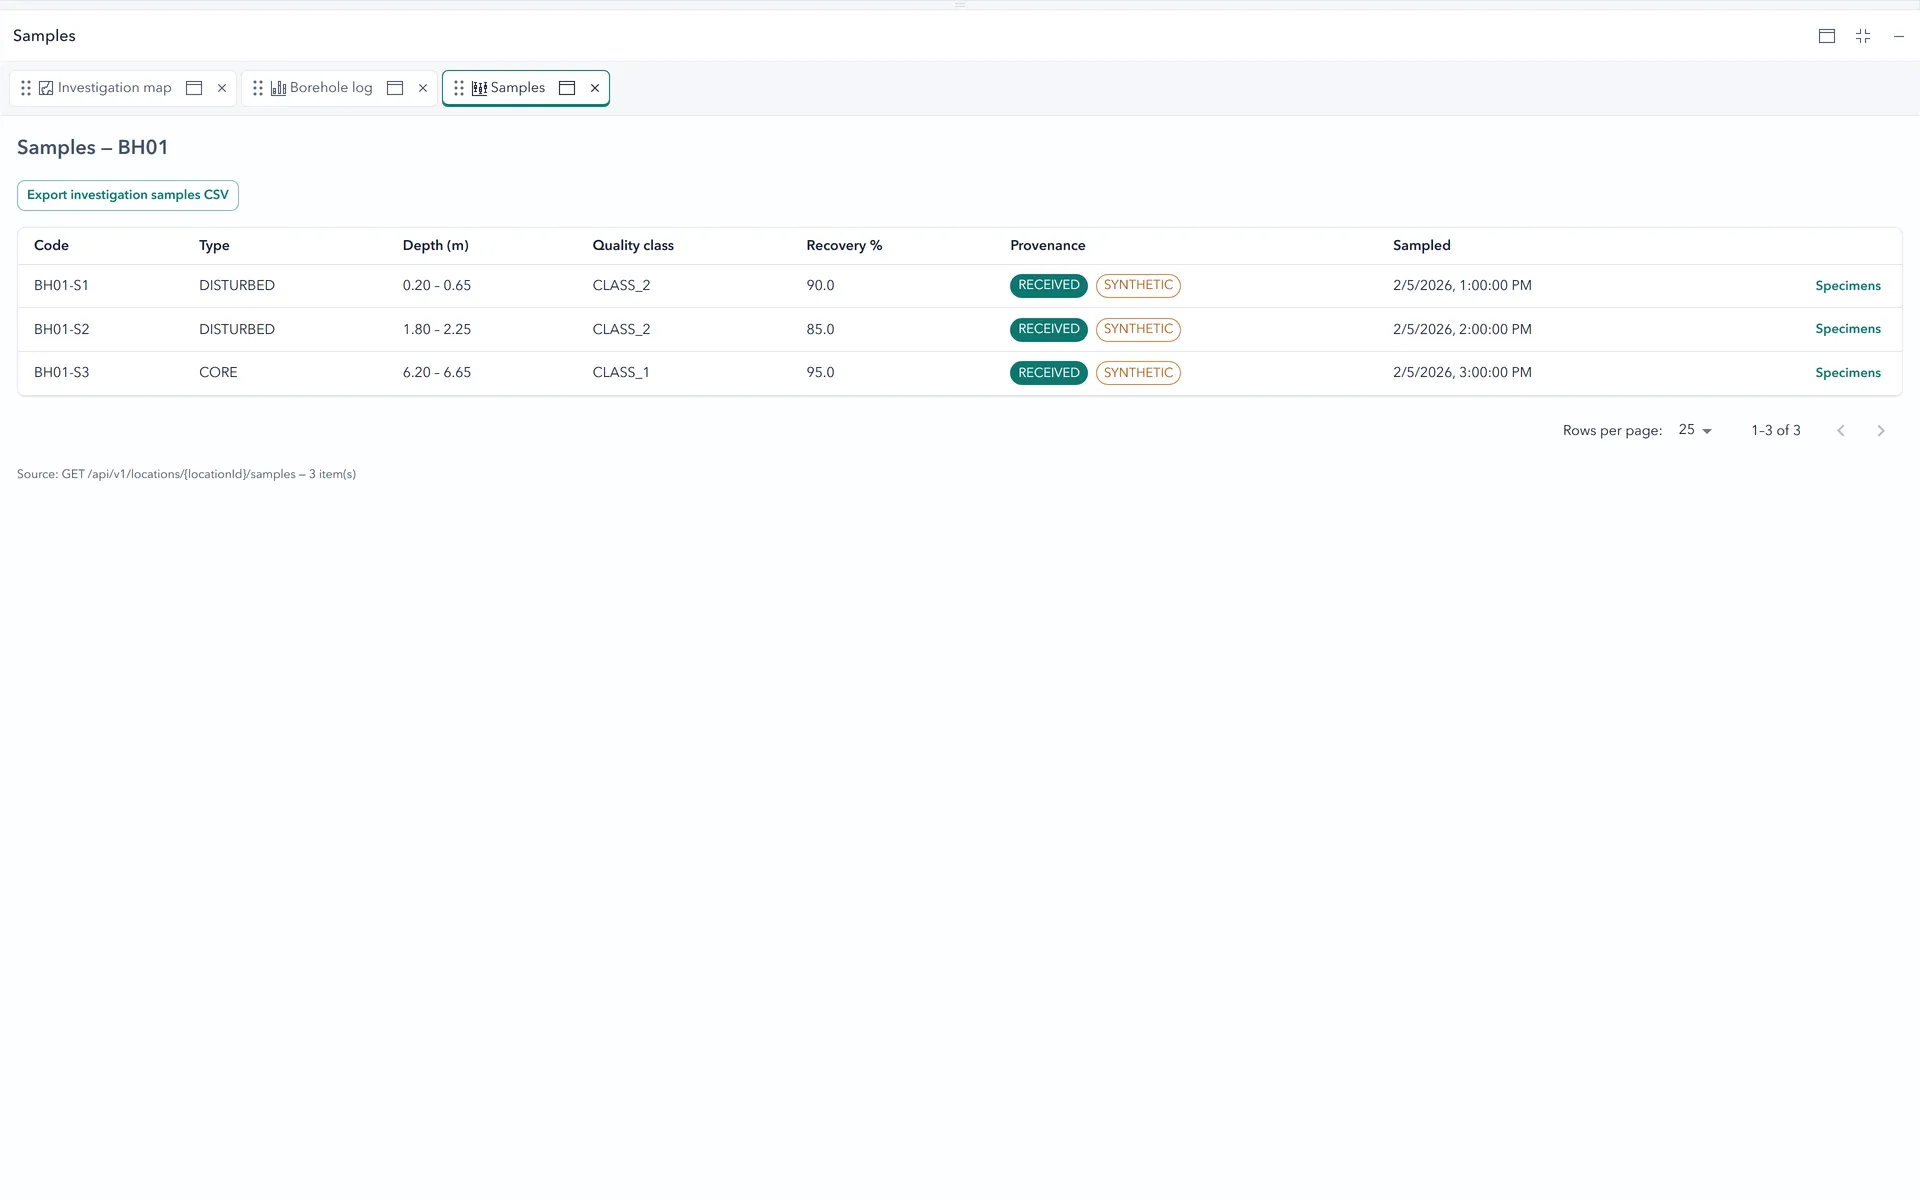Image resolution: width=1920 pixels, height=1200 pixels.
Task: Click the Code column header
Action: (51, 246)
